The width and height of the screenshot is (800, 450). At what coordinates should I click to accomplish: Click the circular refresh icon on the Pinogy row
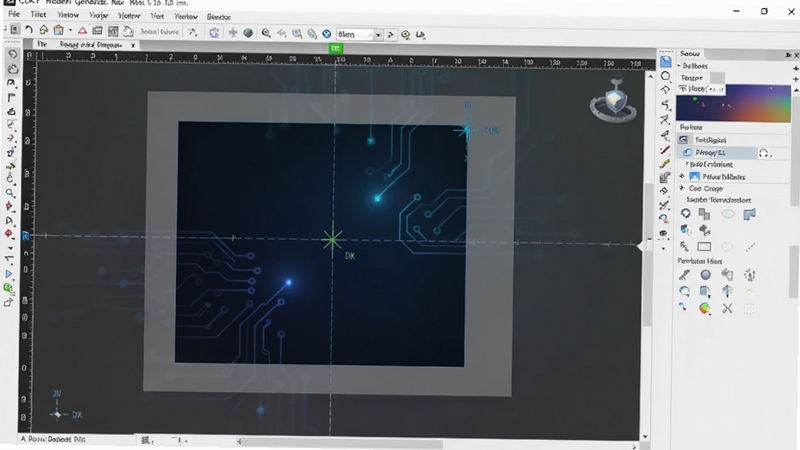[x=764, y=153]
